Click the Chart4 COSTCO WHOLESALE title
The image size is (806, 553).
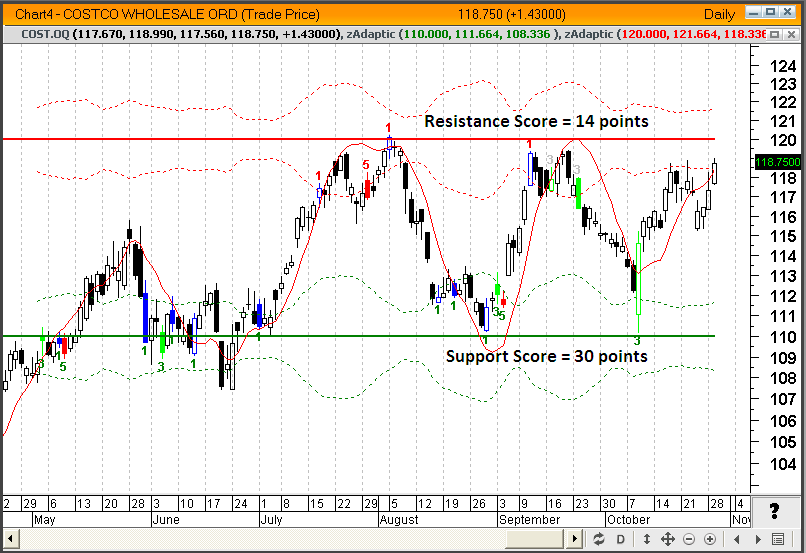pyautogui.click(x=167, y=14)
